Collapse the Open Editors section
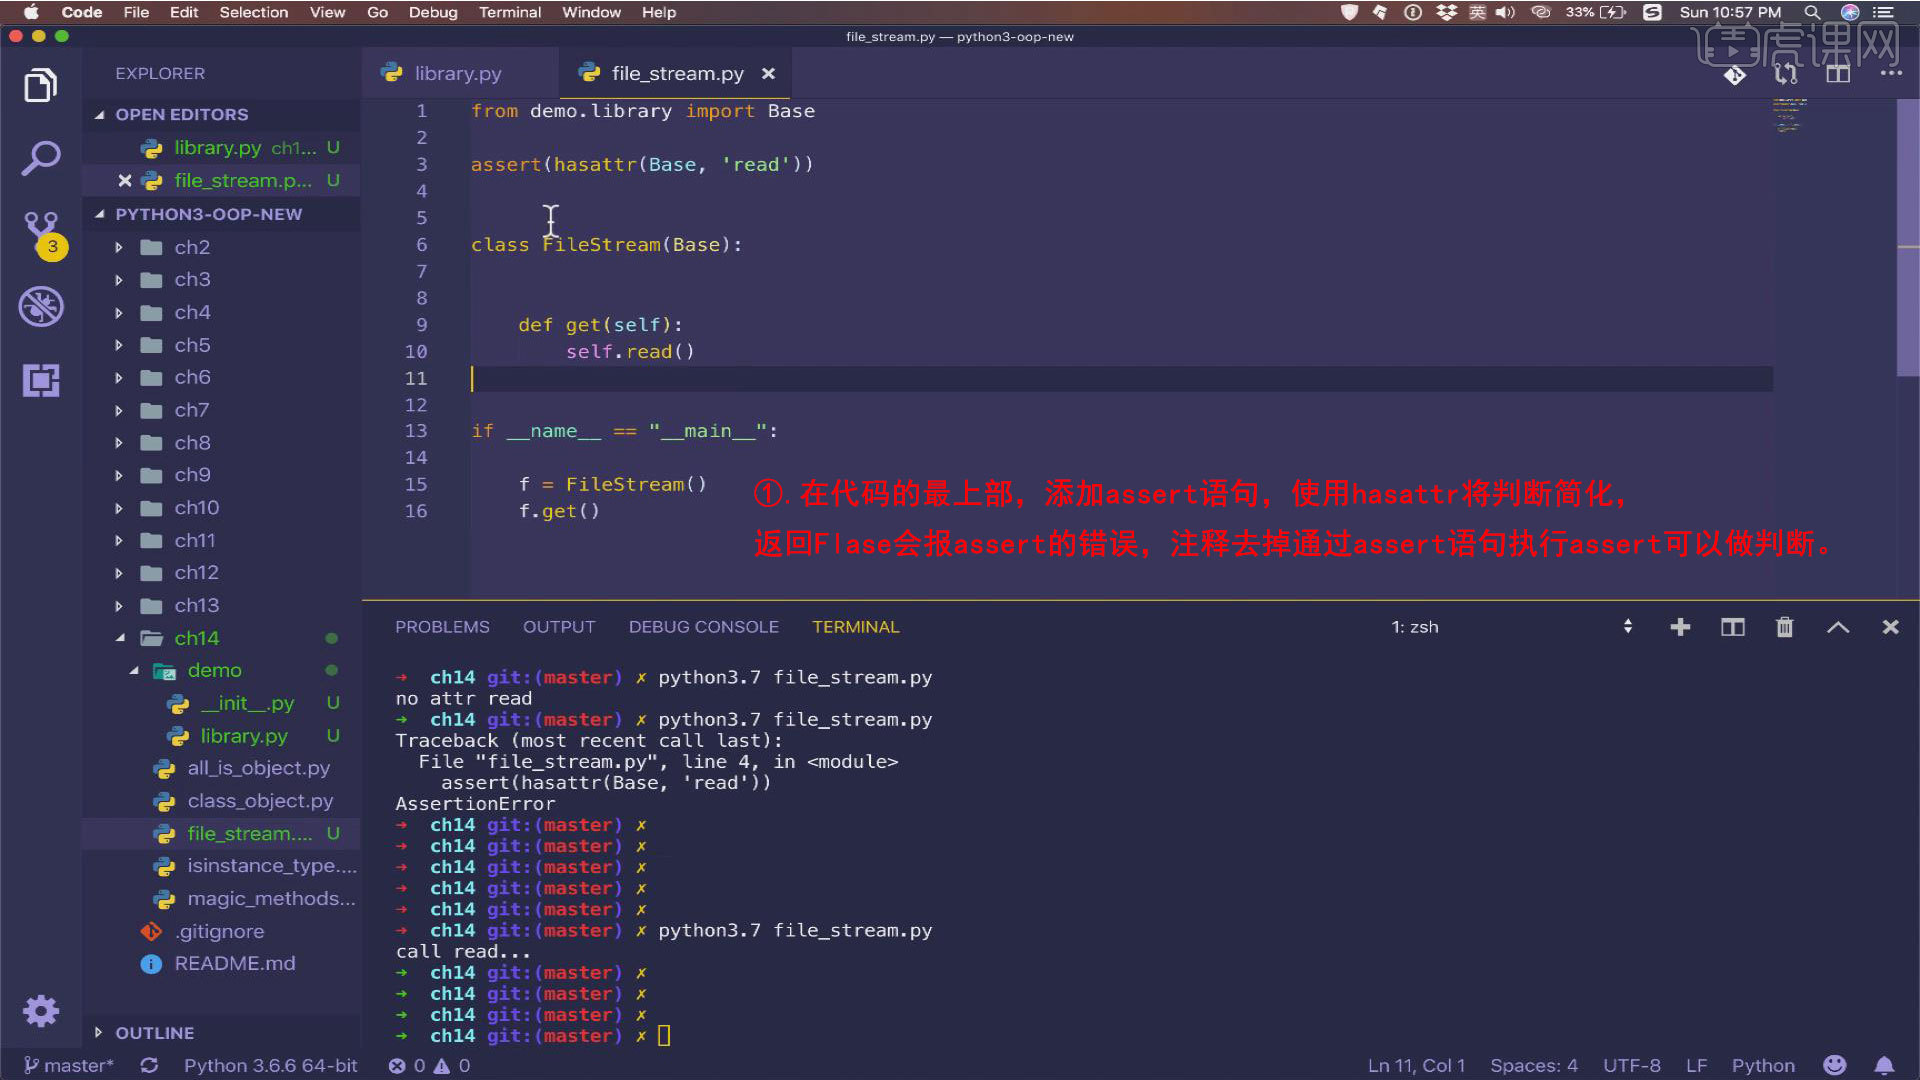Image resolution: width=1920 pixels, height=1080 pixels. point(100,115)
